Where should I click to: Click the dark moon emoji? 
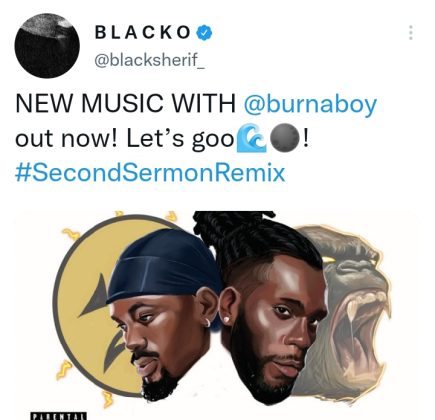tap(284, 138)
